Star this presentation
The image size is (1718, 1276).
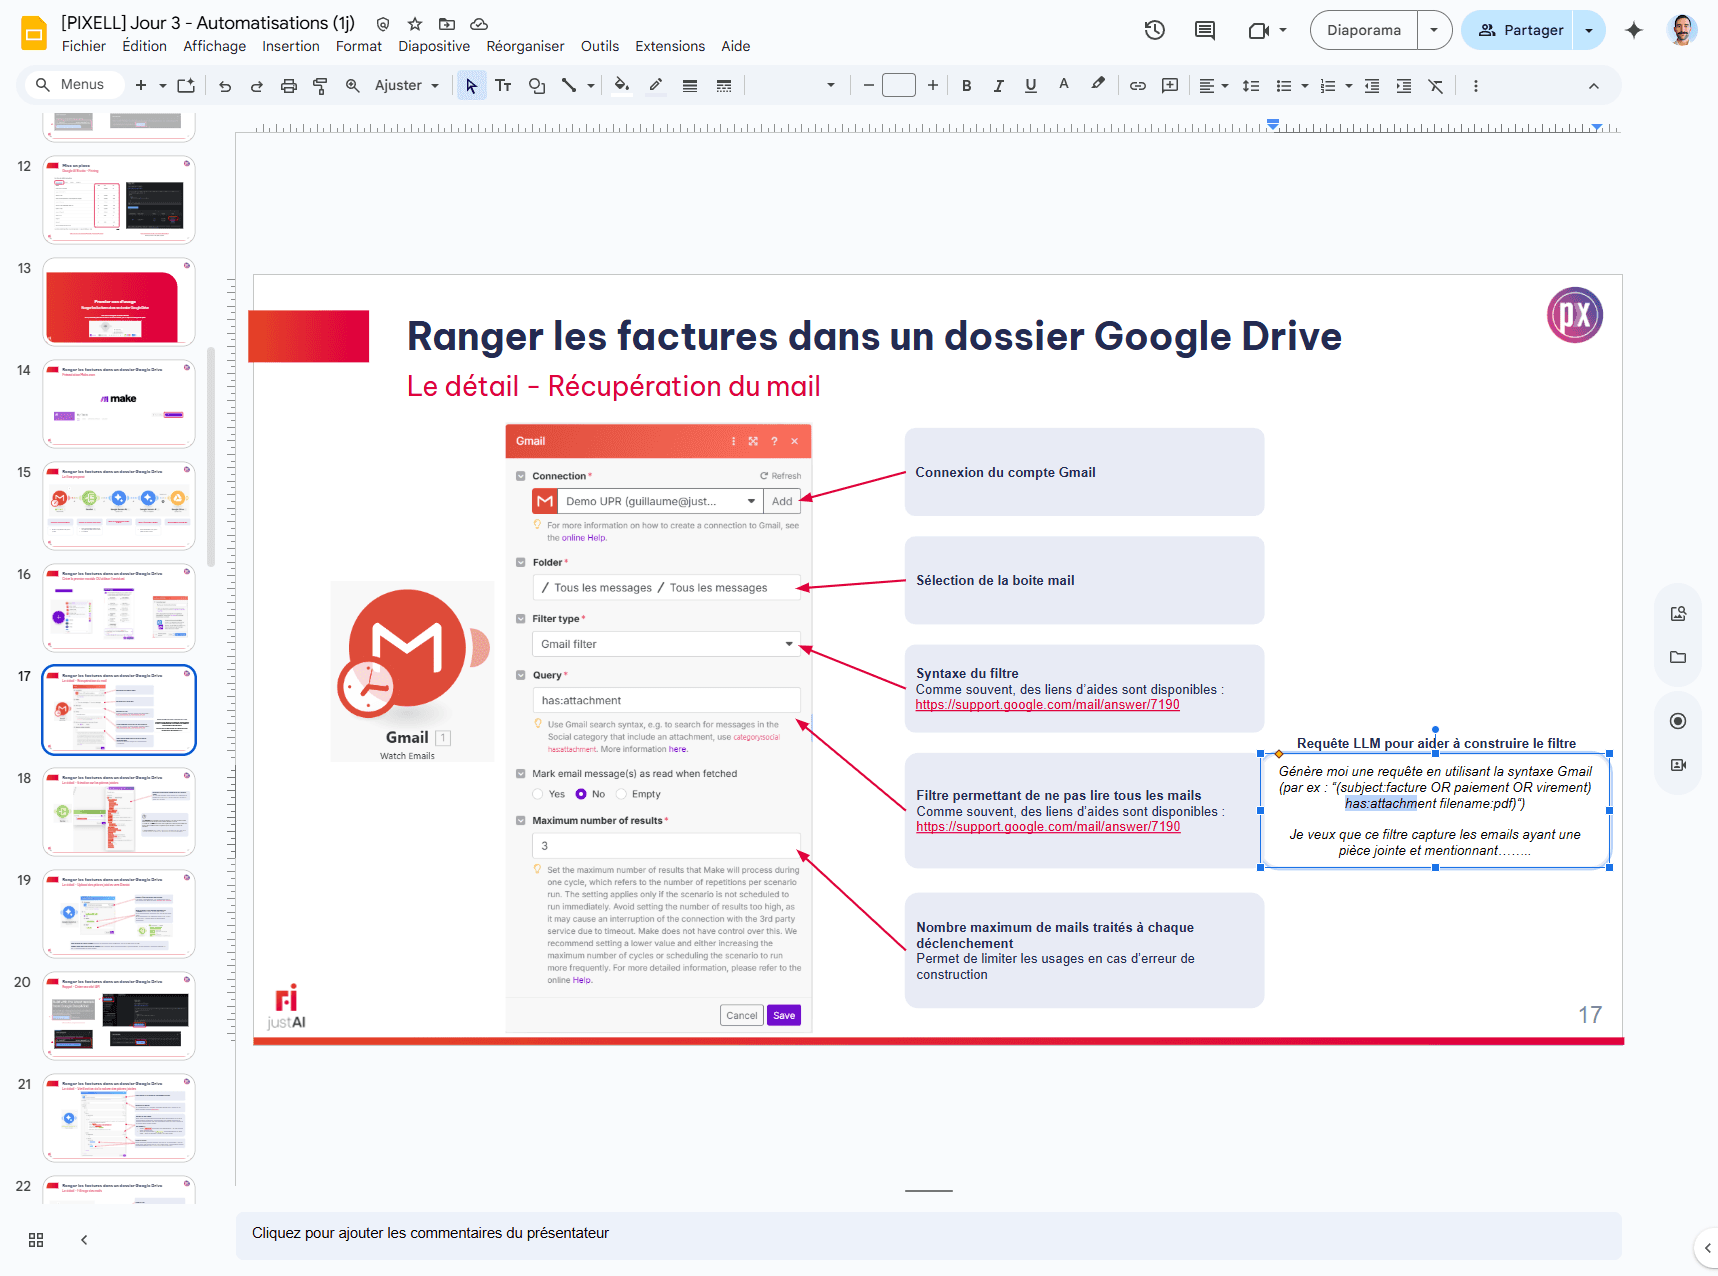coord(415,24)
